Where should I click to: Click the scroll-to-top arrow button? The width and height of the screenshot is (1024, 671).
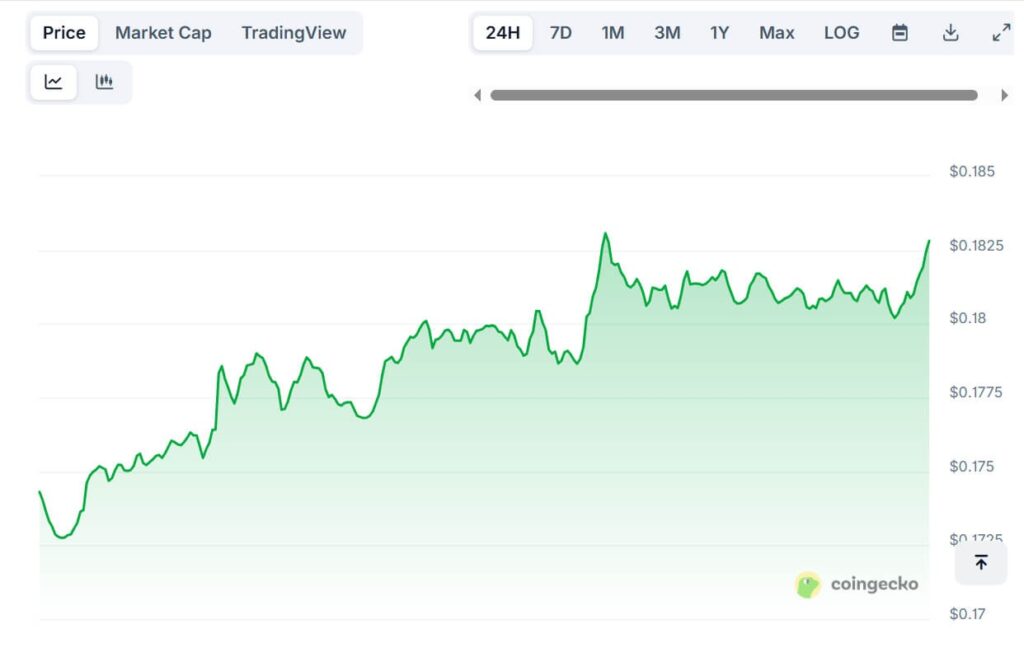(x=980, y=563)
